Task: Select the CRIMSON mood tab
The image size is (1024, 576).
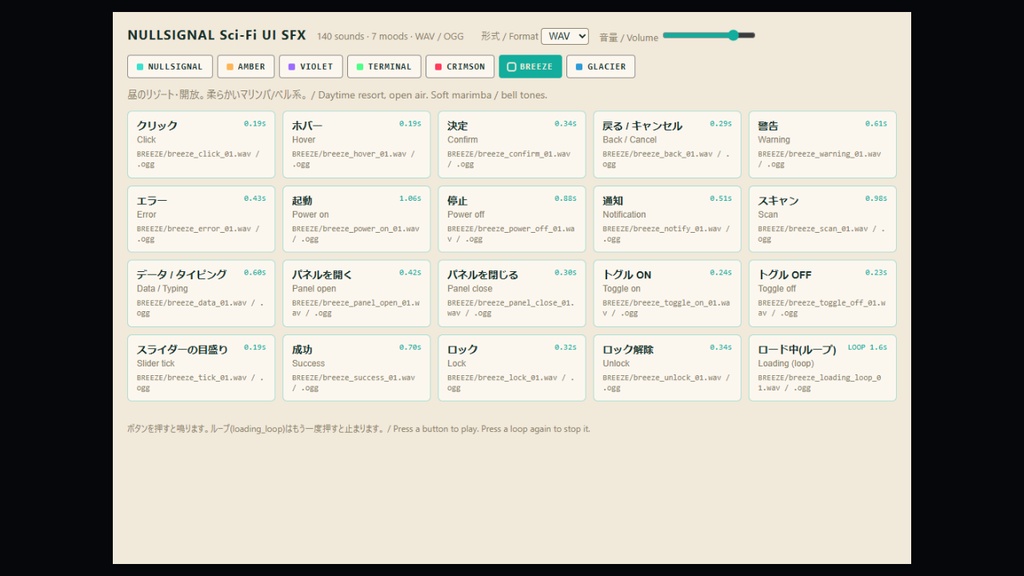Action: [460, 67]
